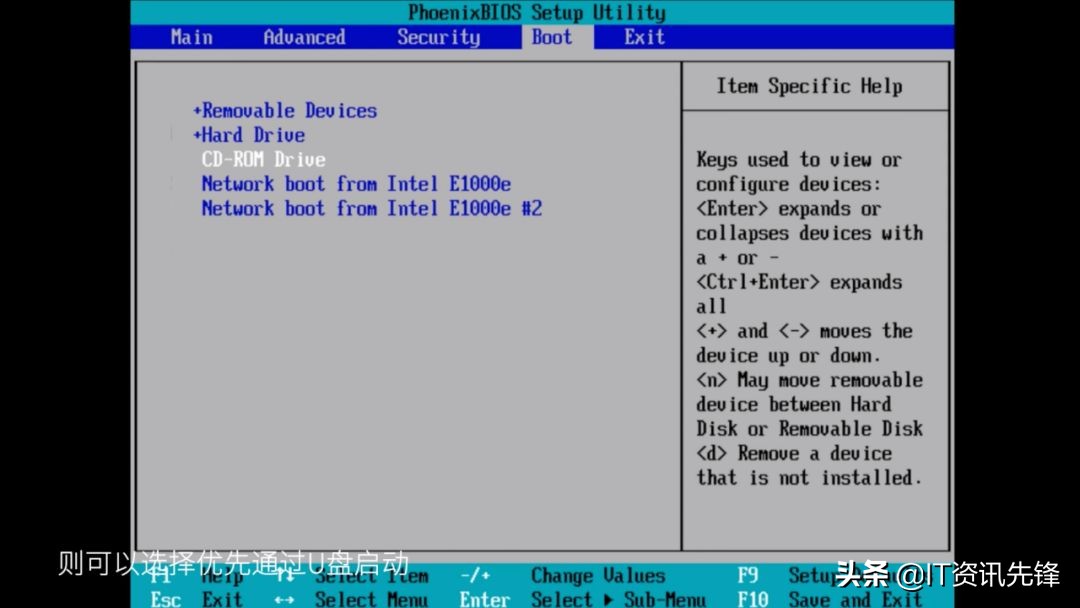
Task: Expand the Hard Drive entry
Action: (x=249, y=135)
